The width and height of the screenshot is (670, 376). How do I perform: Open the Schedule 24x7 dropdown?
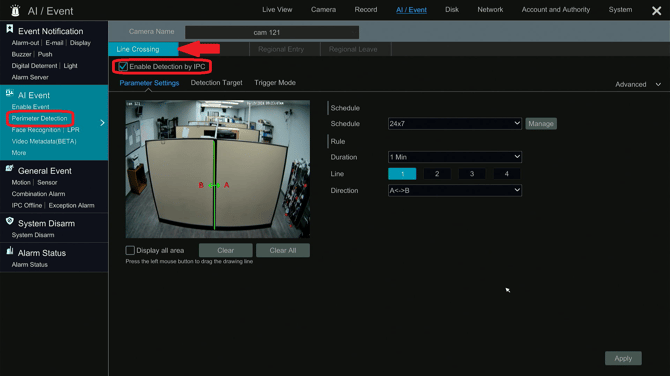point(455,123)
